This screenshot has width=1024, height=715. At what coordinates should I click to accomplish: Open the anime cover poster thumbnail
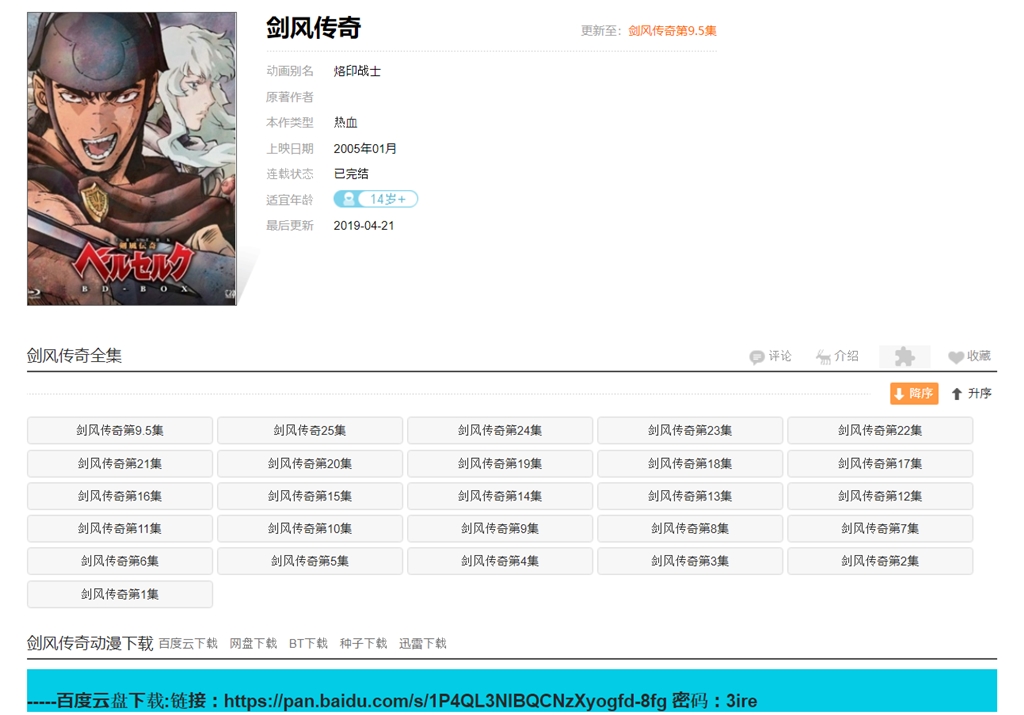[132, 159]
